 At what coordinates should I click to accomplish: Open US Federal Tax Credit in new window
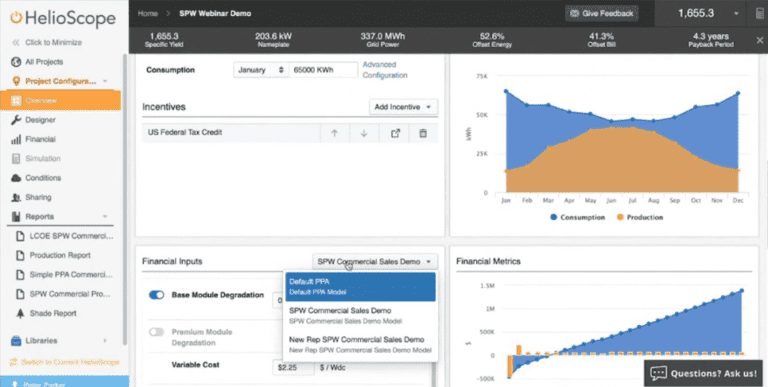coord(395,133)
